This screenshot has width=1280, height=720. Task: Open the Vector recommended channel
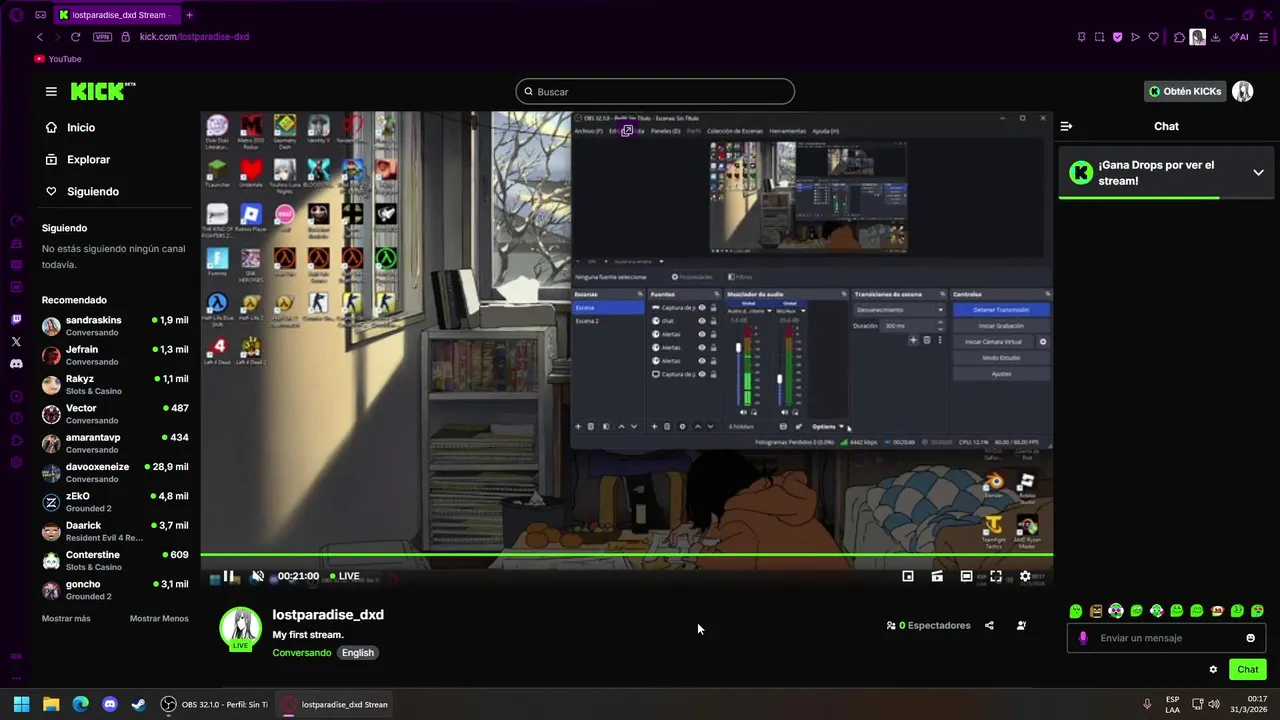tap(115, 414)
